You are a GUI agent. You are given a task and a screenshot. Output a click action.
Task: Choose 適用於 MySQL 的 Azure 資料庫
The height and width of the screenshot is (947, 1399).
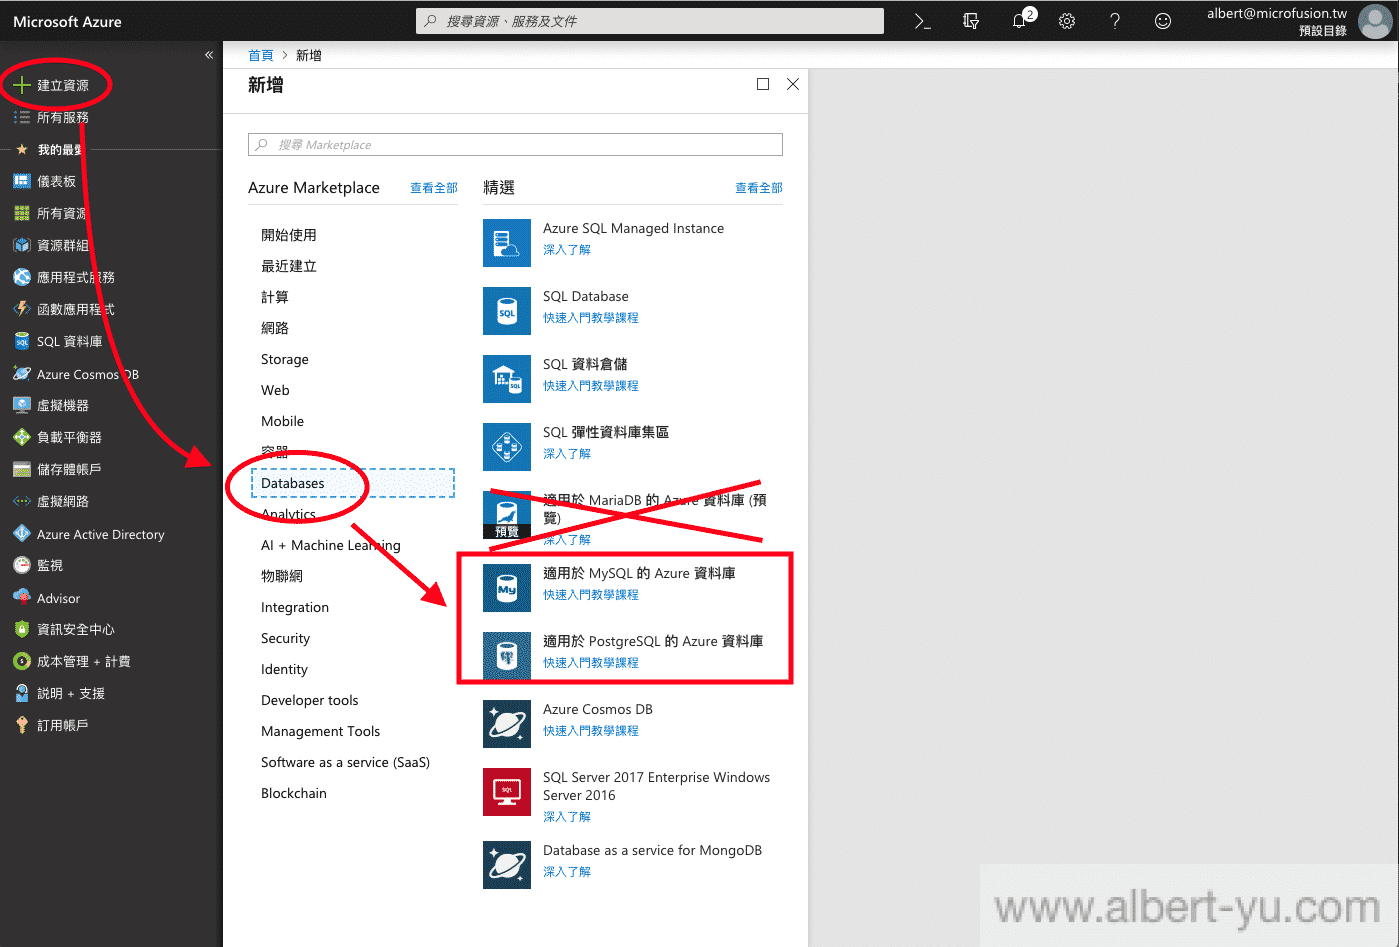(639, 573)
